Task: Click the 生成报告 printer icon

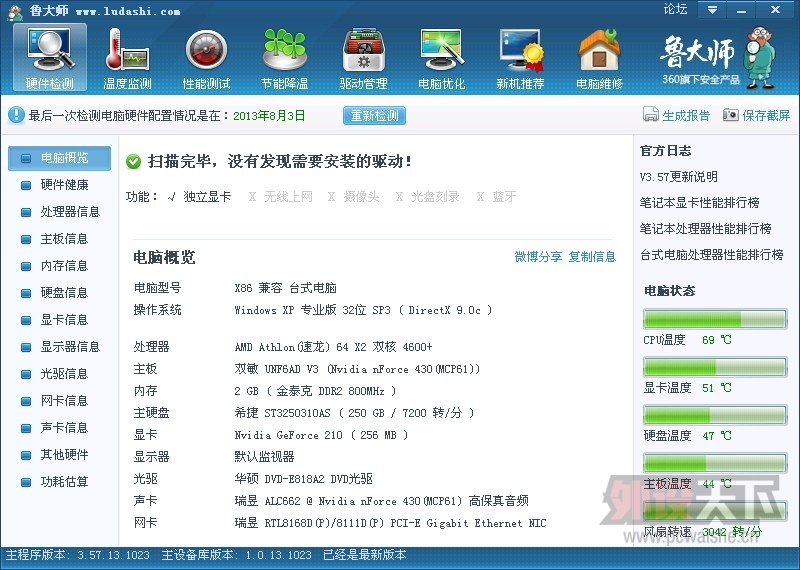Action: coord(651,115)
